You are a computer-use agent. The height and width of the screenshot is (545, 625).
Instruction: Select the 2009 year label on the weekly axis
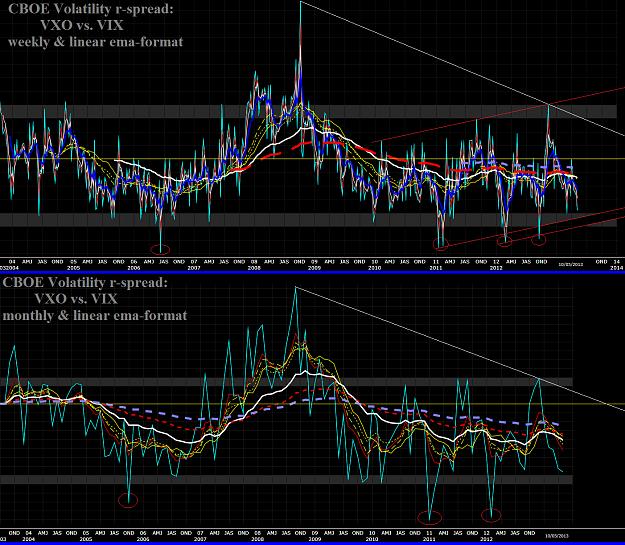tap(314, 268)
